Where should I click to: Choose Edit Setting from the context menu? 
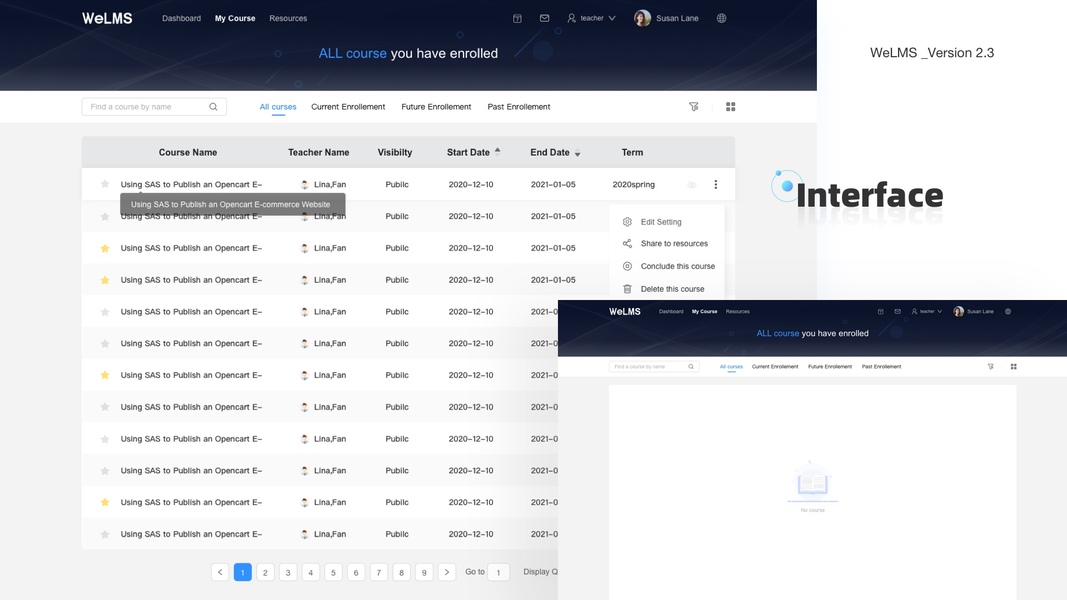point(661,222)
